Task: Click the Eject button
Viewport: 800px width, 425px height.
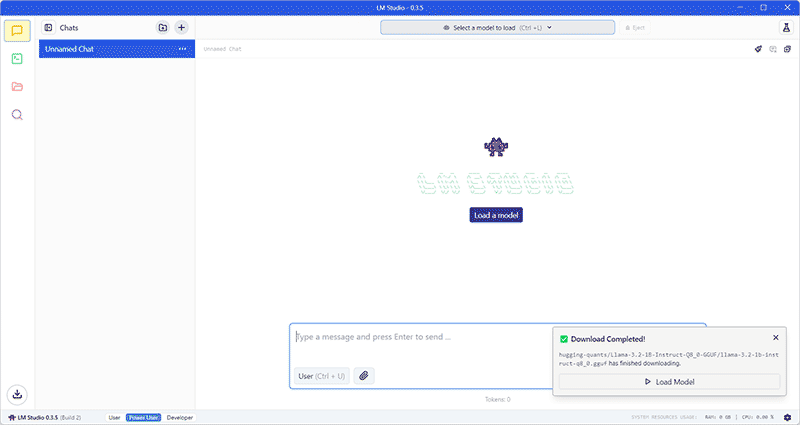Action: (635, 28)
